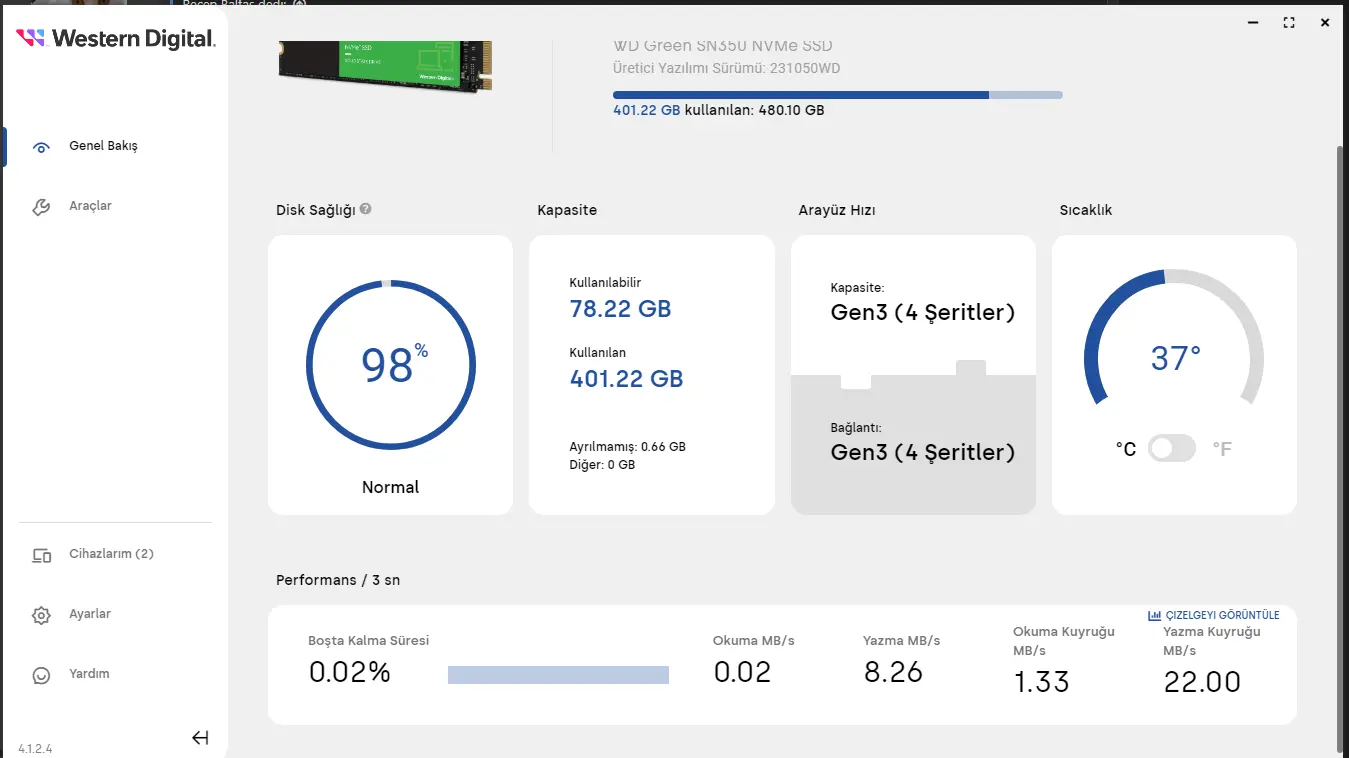Click the 98% disk health ring
Viewport: 1349px width, 758px height.
click(391, 367)
